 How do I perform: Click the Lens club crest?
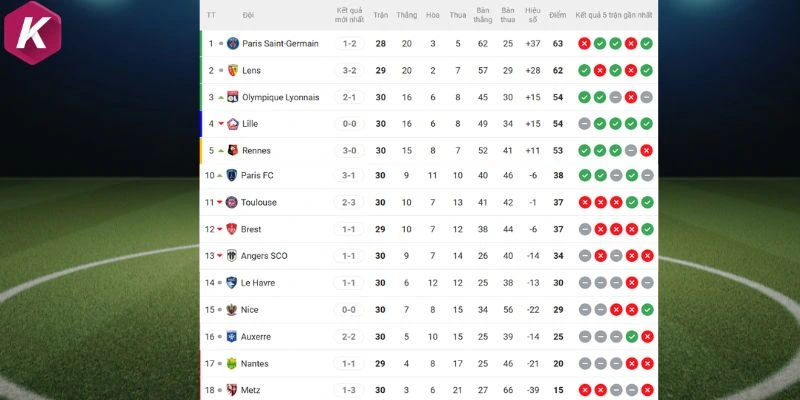coord(233,71)
